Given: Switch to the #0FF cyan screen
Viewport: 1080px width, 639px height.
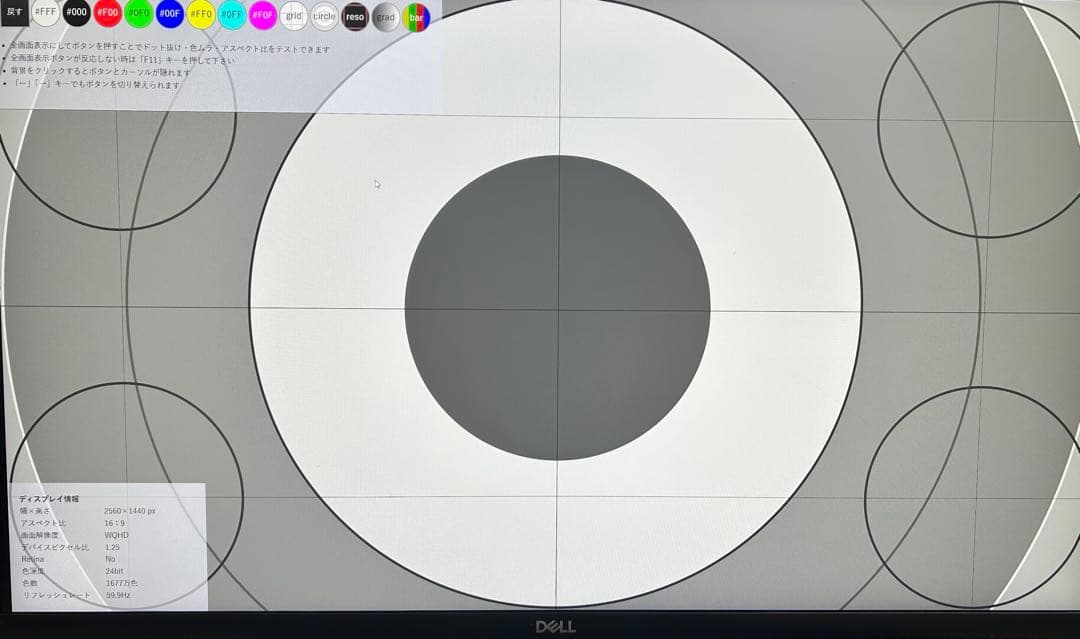Looking at the screenshot, I should tap(231, 15).
